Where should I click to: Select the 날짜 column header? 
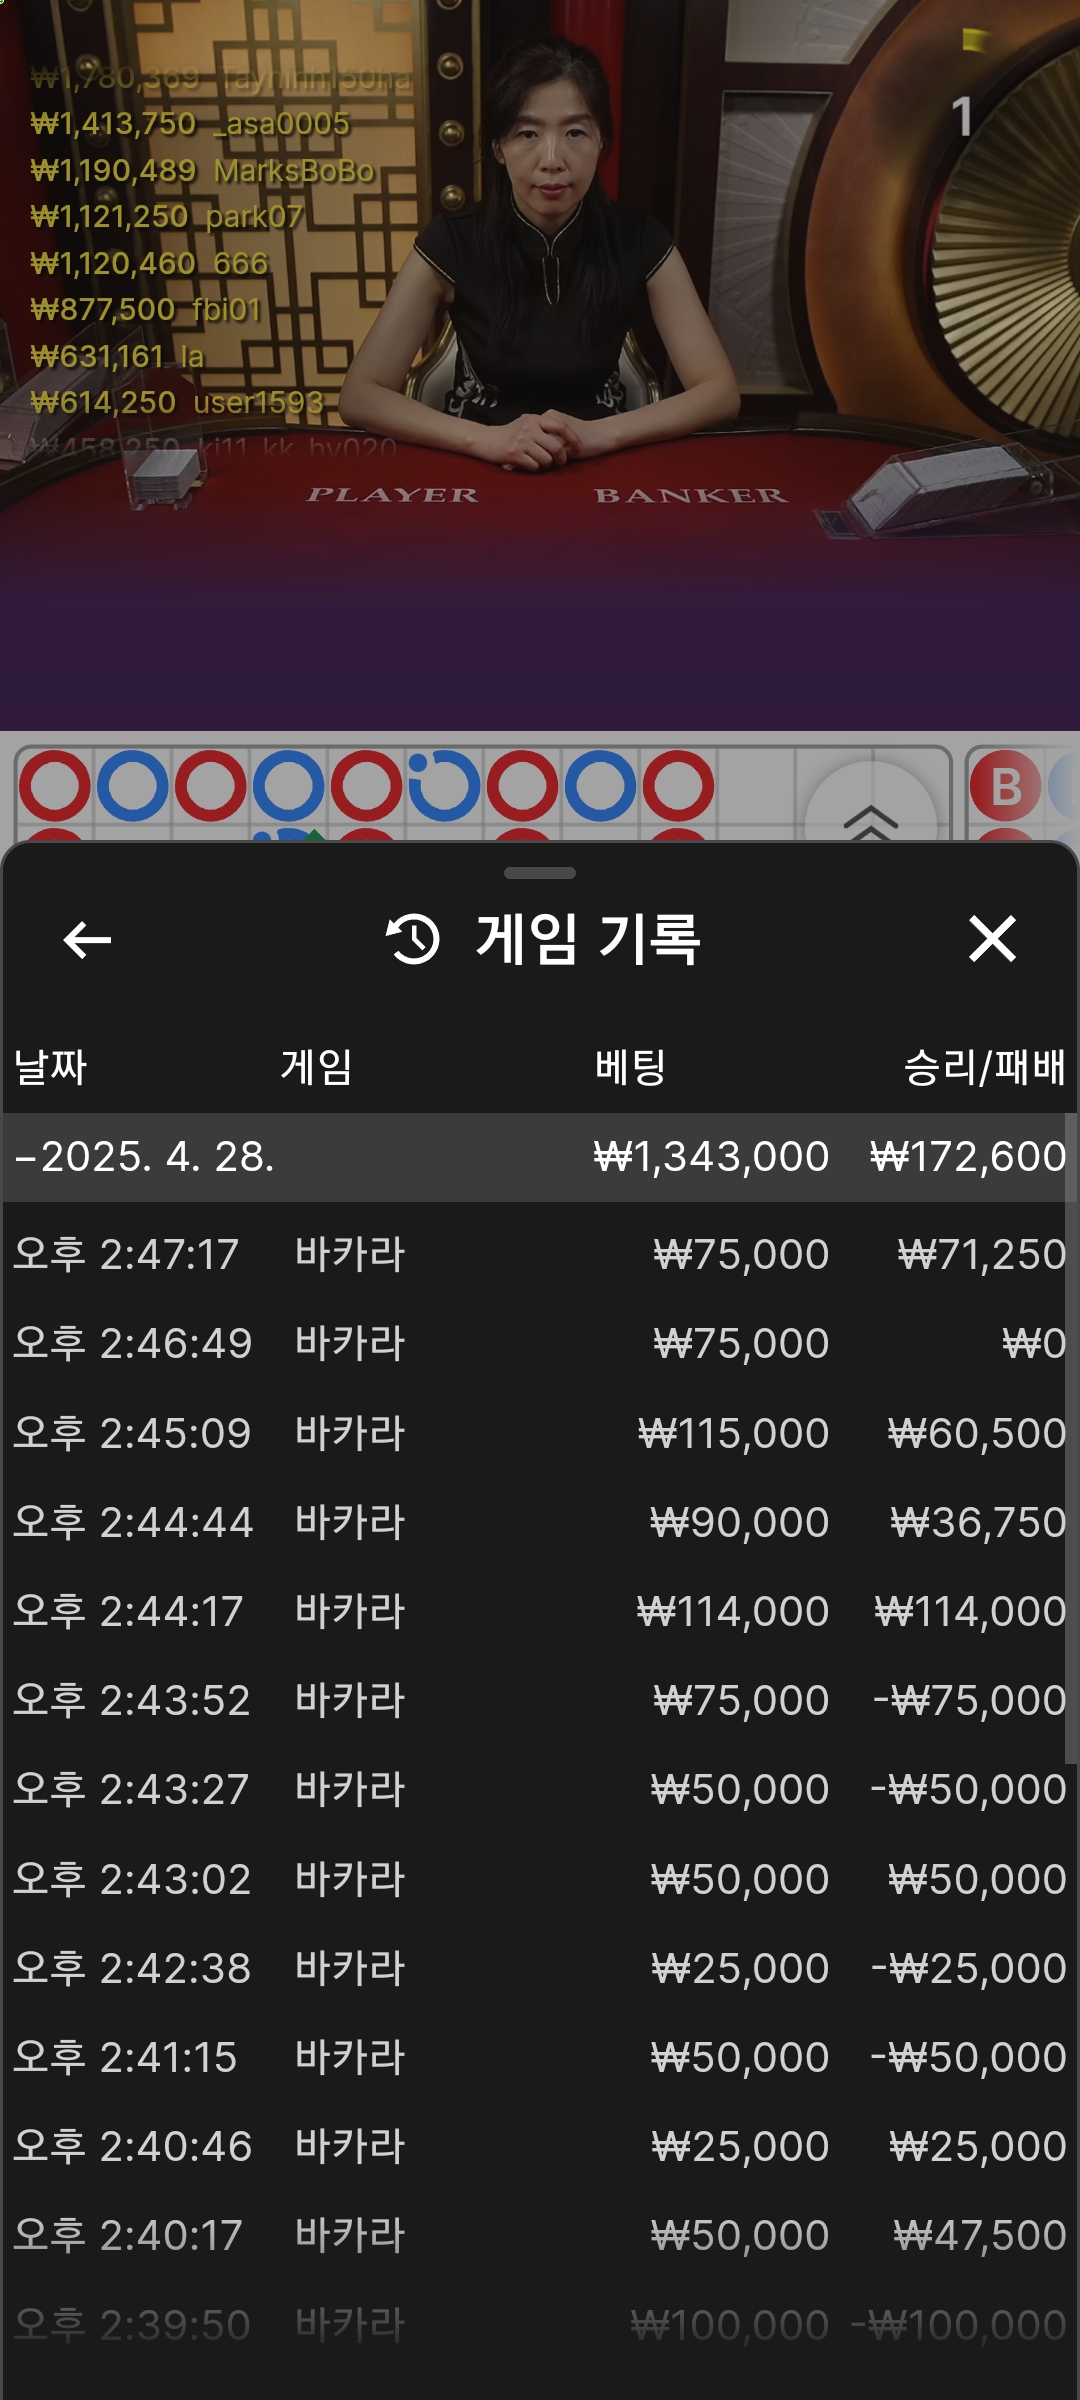click(x=50, y=1067)
